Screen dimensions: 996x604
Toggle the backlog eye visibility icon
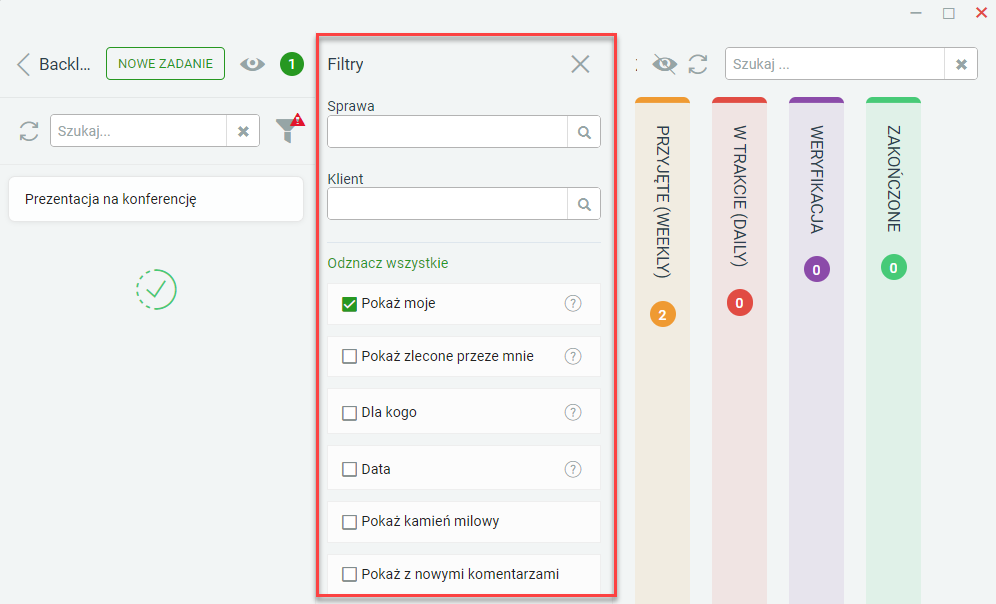(252, 64)
